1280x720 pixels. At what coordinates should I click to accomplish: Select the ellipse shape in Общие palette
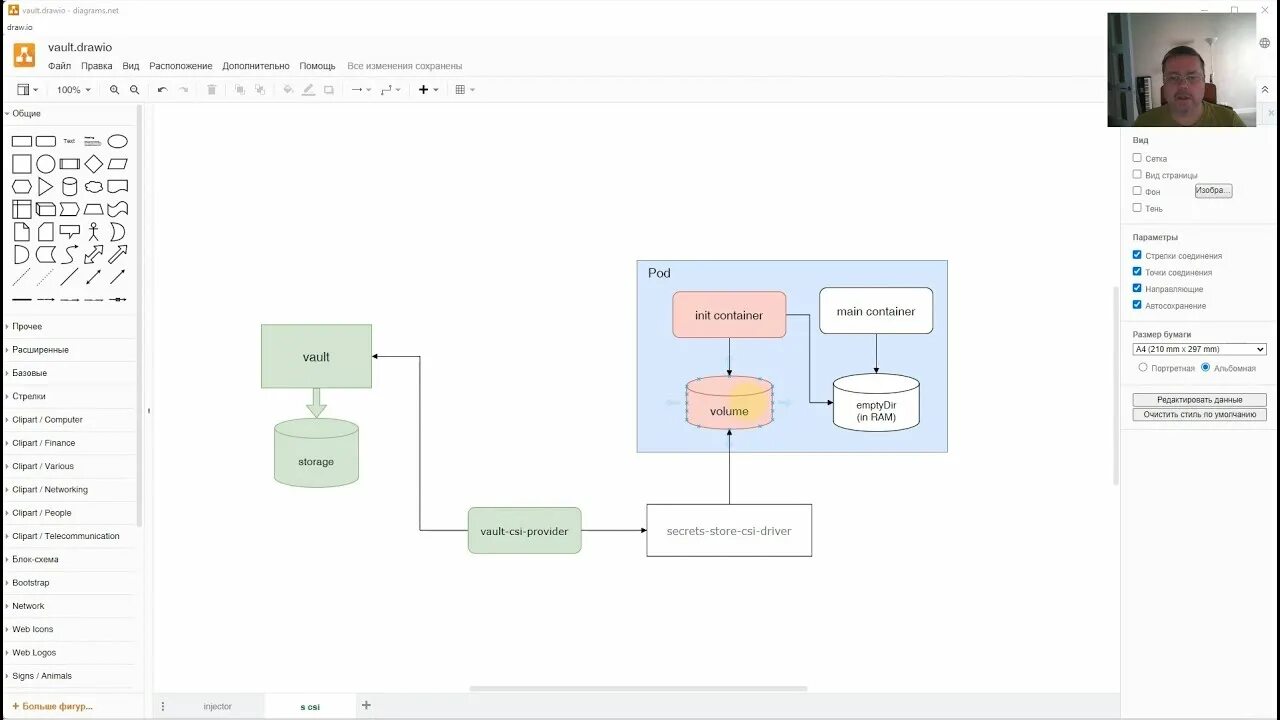pyautogui.click(x=118, y=141)
